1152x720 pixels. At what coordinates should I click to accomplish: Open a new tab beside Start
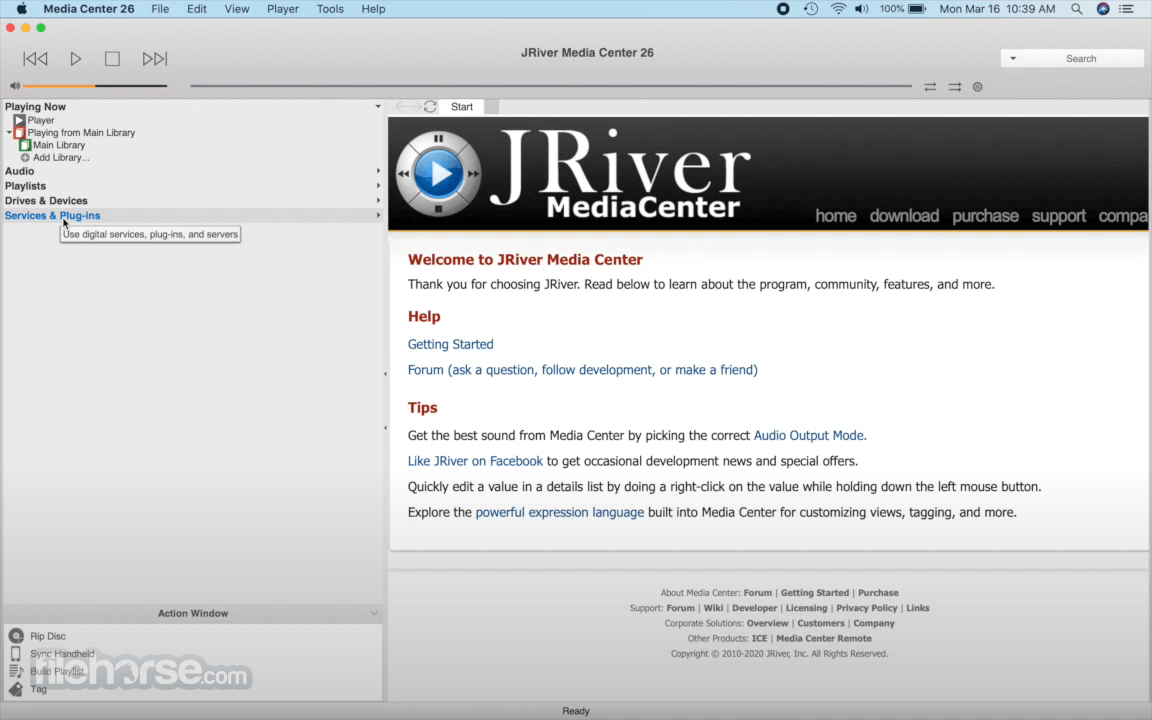pos(492,107)
